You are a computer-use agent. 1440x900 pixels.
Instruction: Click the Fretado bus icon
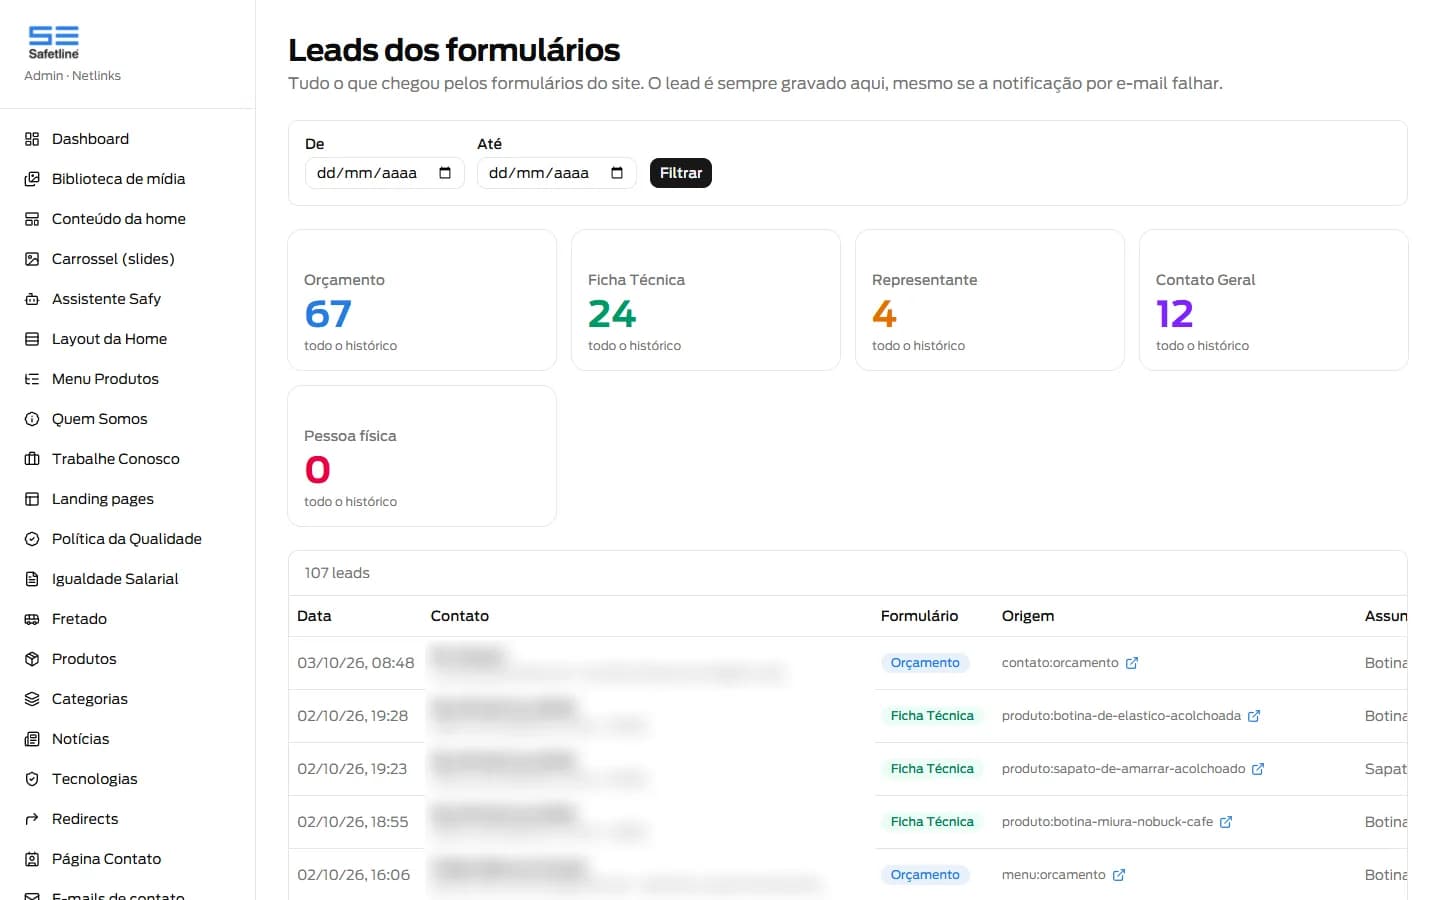(x=32, y=619)
